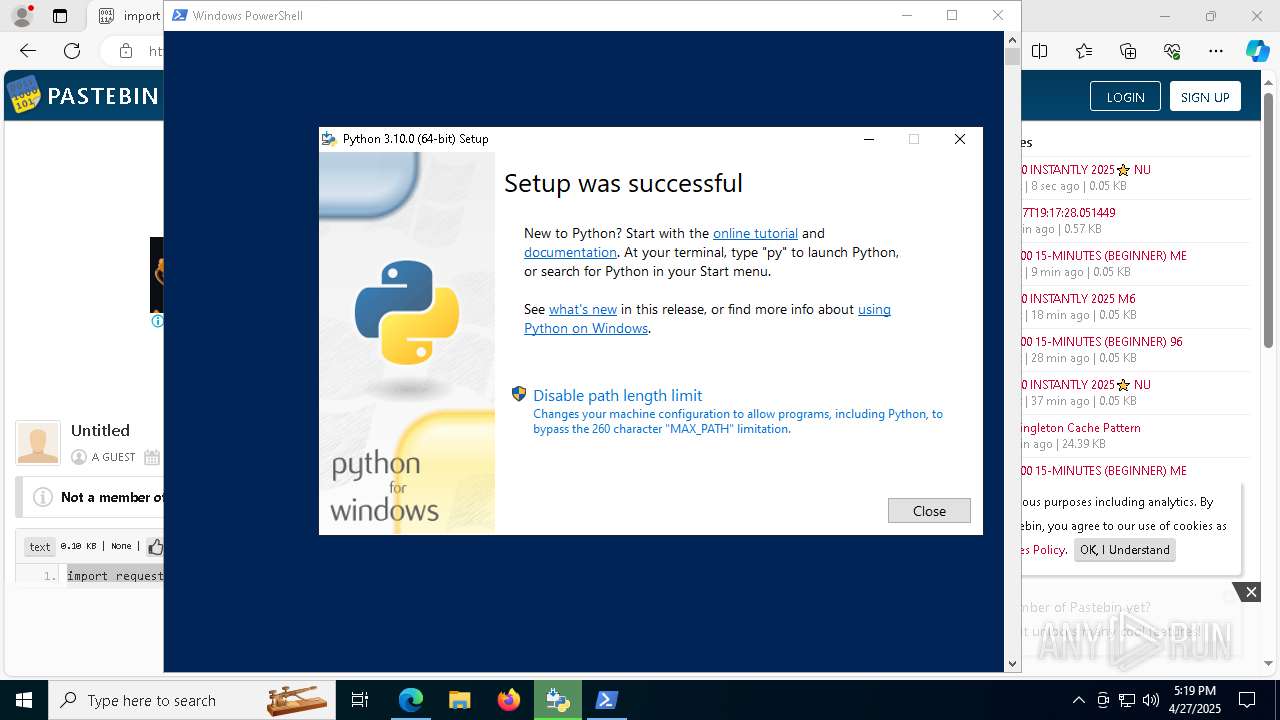Open volume control in system tray

1151,700
